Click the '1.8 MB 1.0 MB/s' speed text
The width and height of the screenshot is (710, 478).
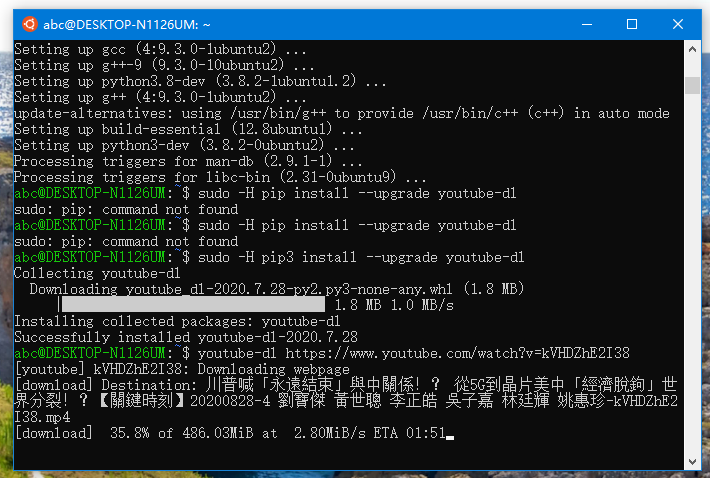click(394, 305)
